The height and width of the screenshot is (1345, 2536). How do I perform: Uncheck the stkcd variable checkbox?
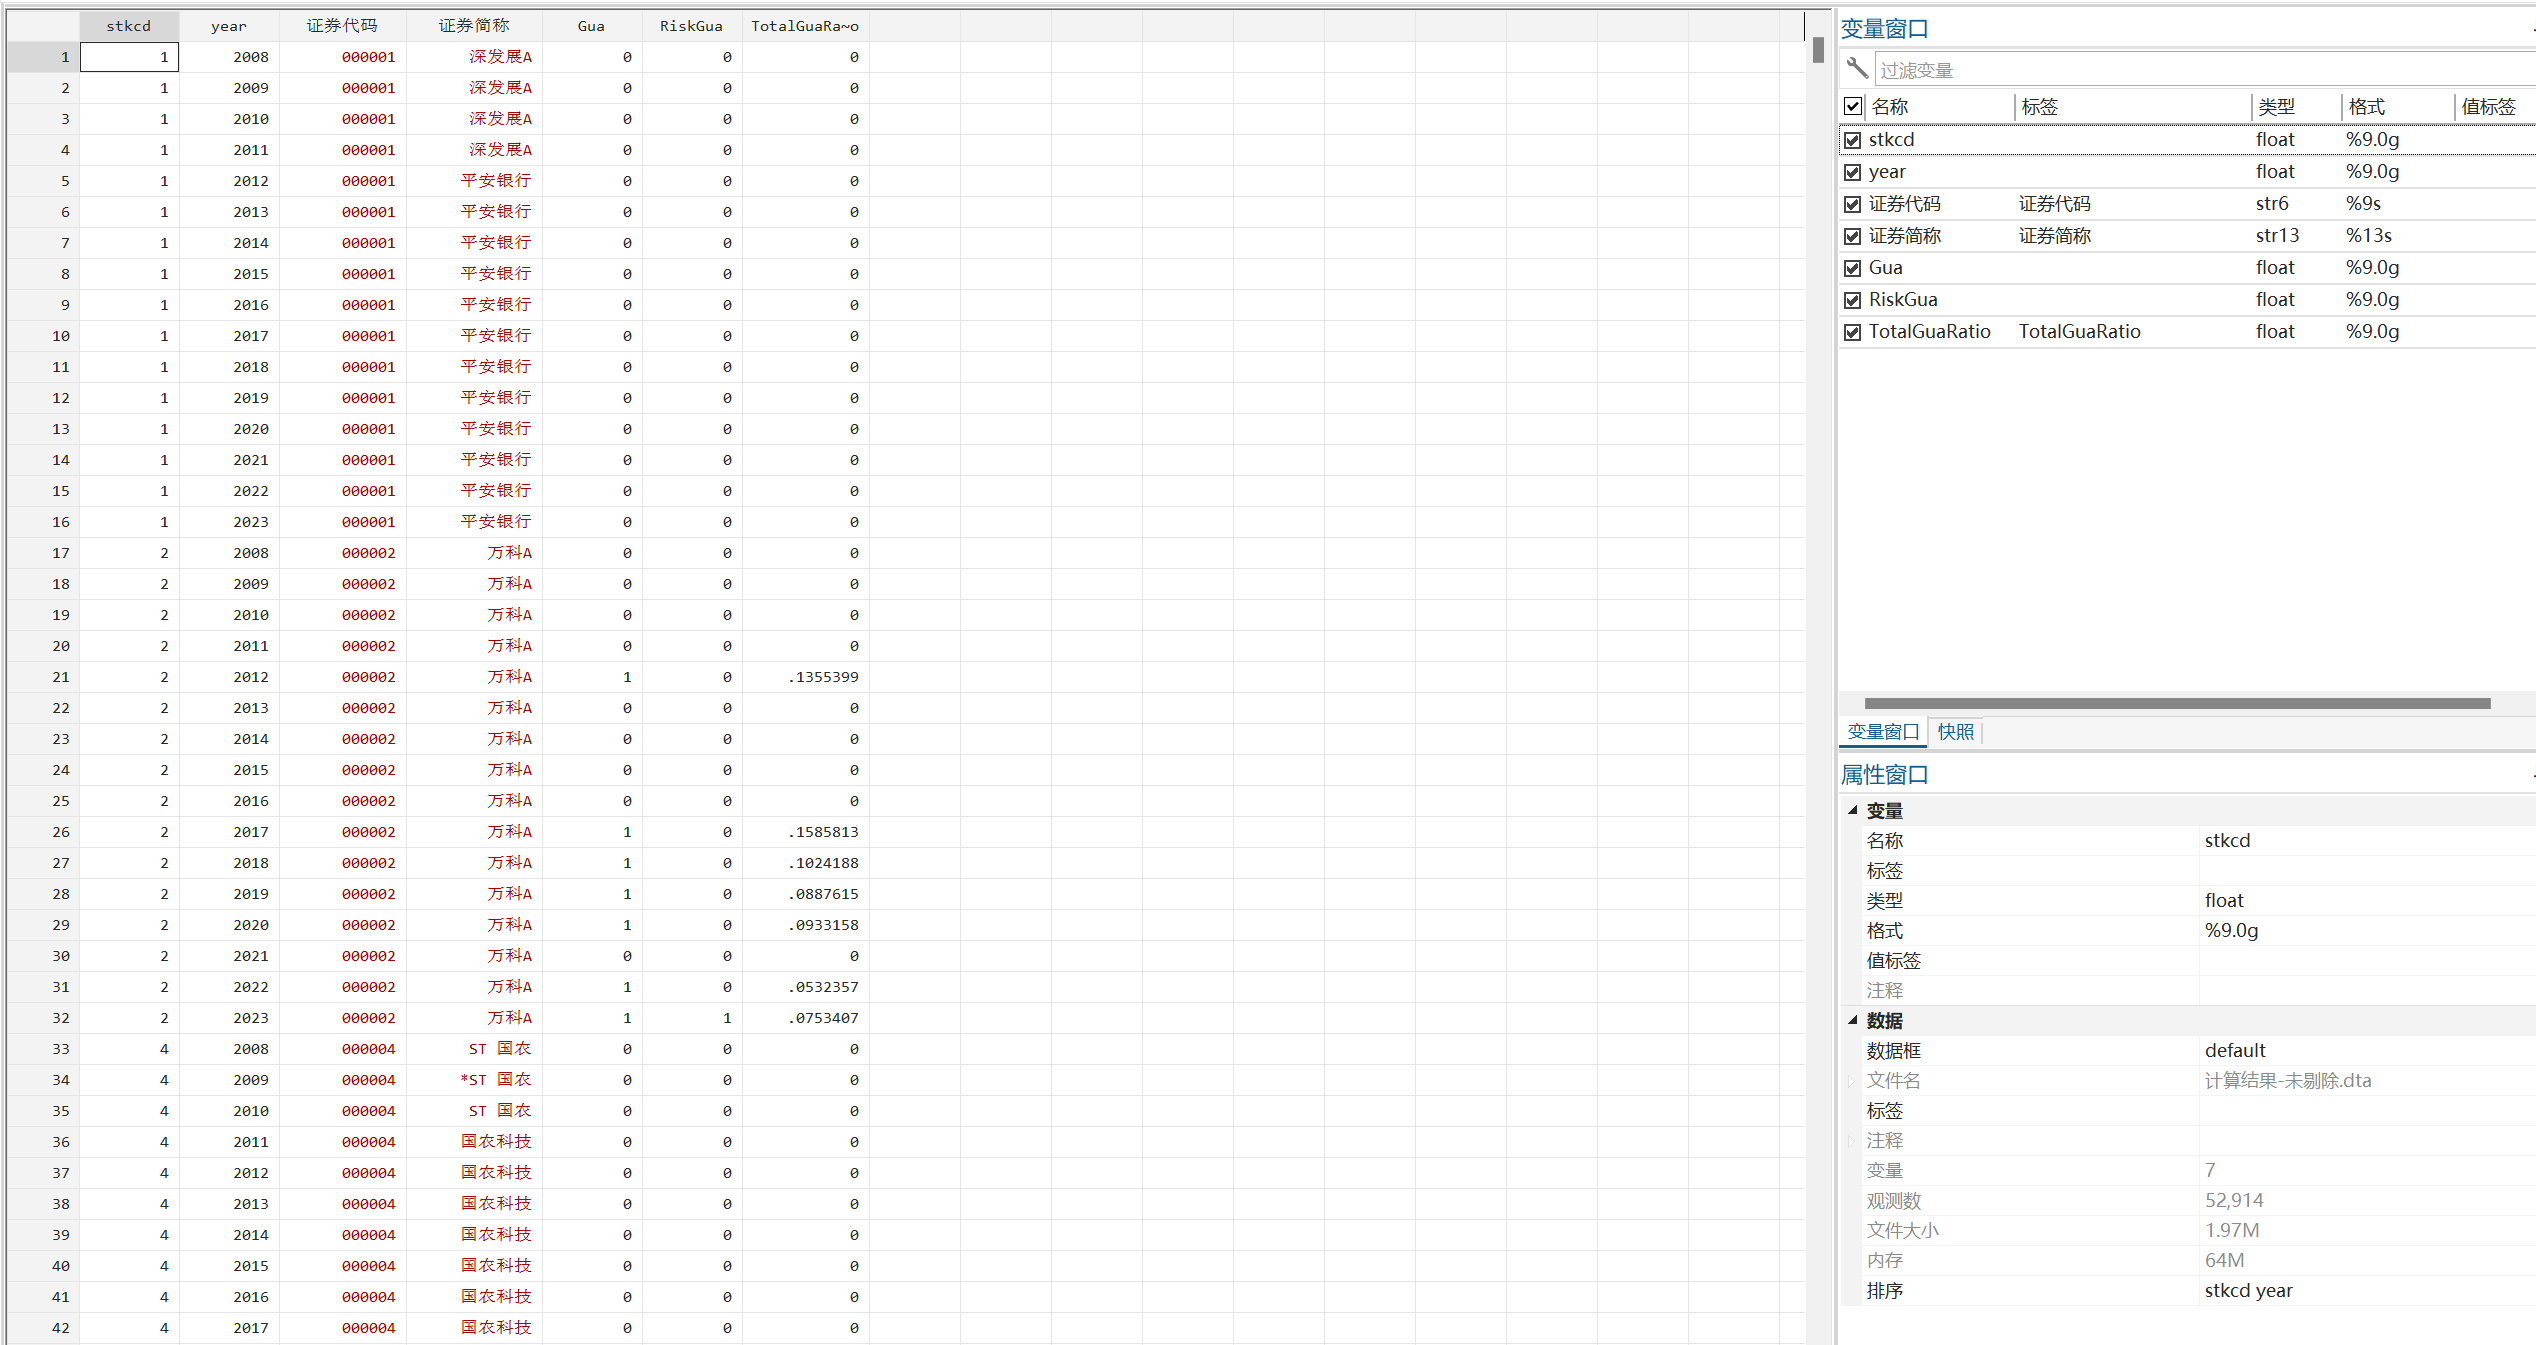(1853, 140)
